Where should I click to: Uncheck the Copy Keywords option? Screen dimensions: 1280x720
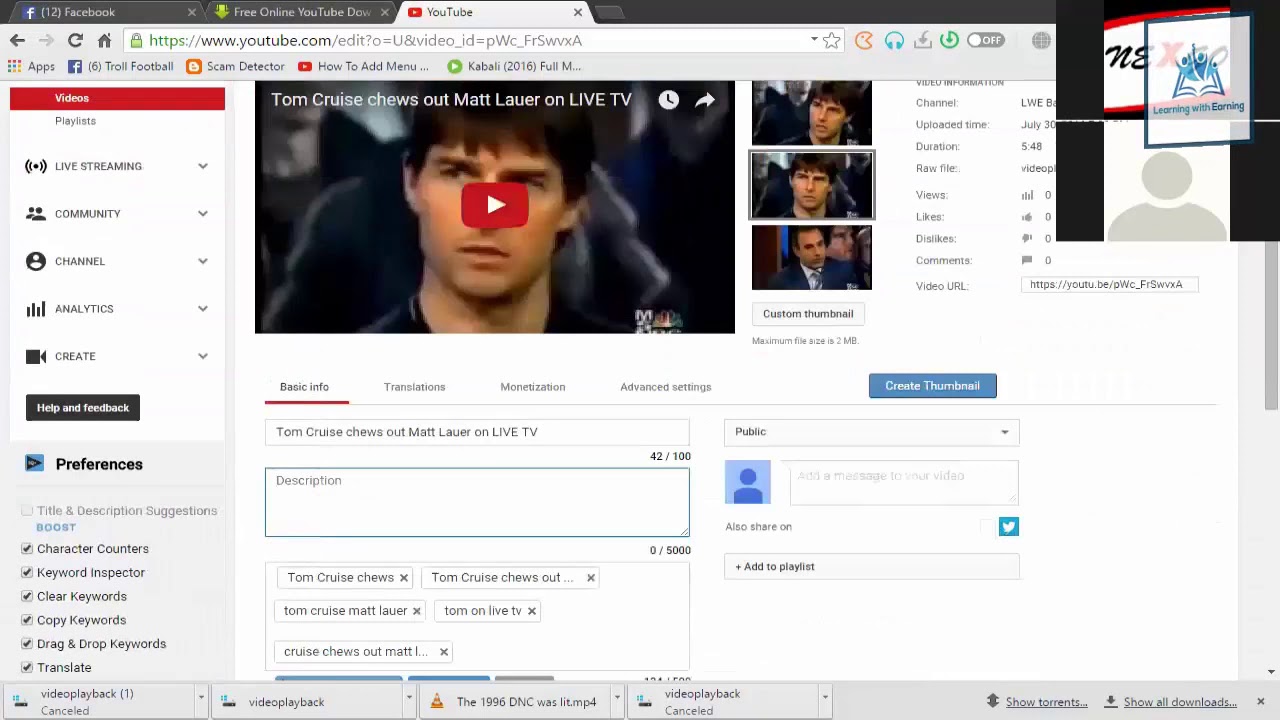(x=27, y=621)
